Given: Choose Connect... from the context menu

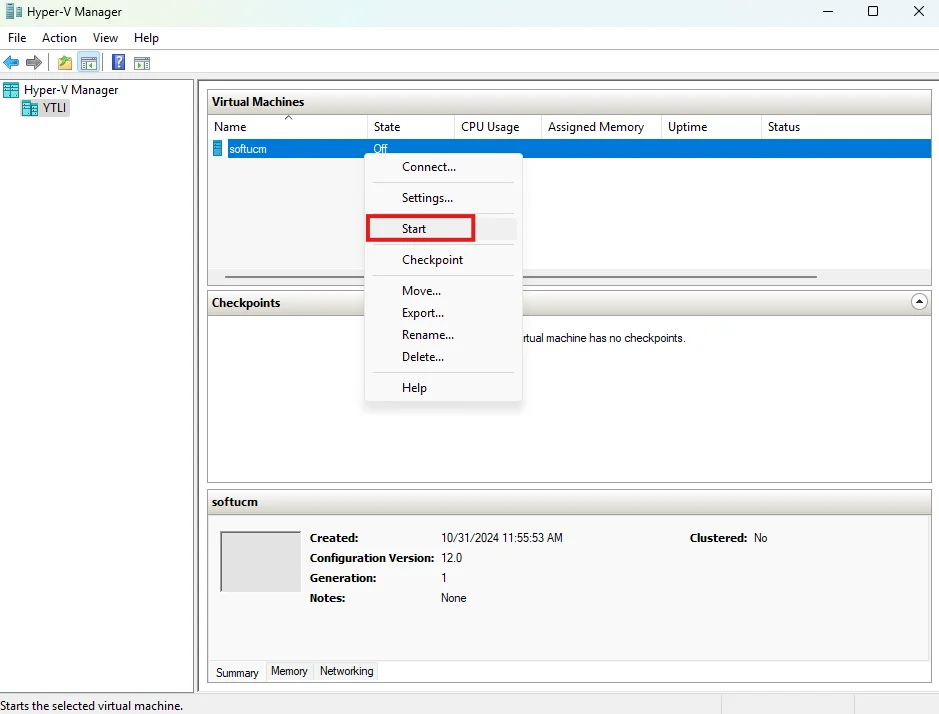Looking at the screenshot, I should 443,167.
